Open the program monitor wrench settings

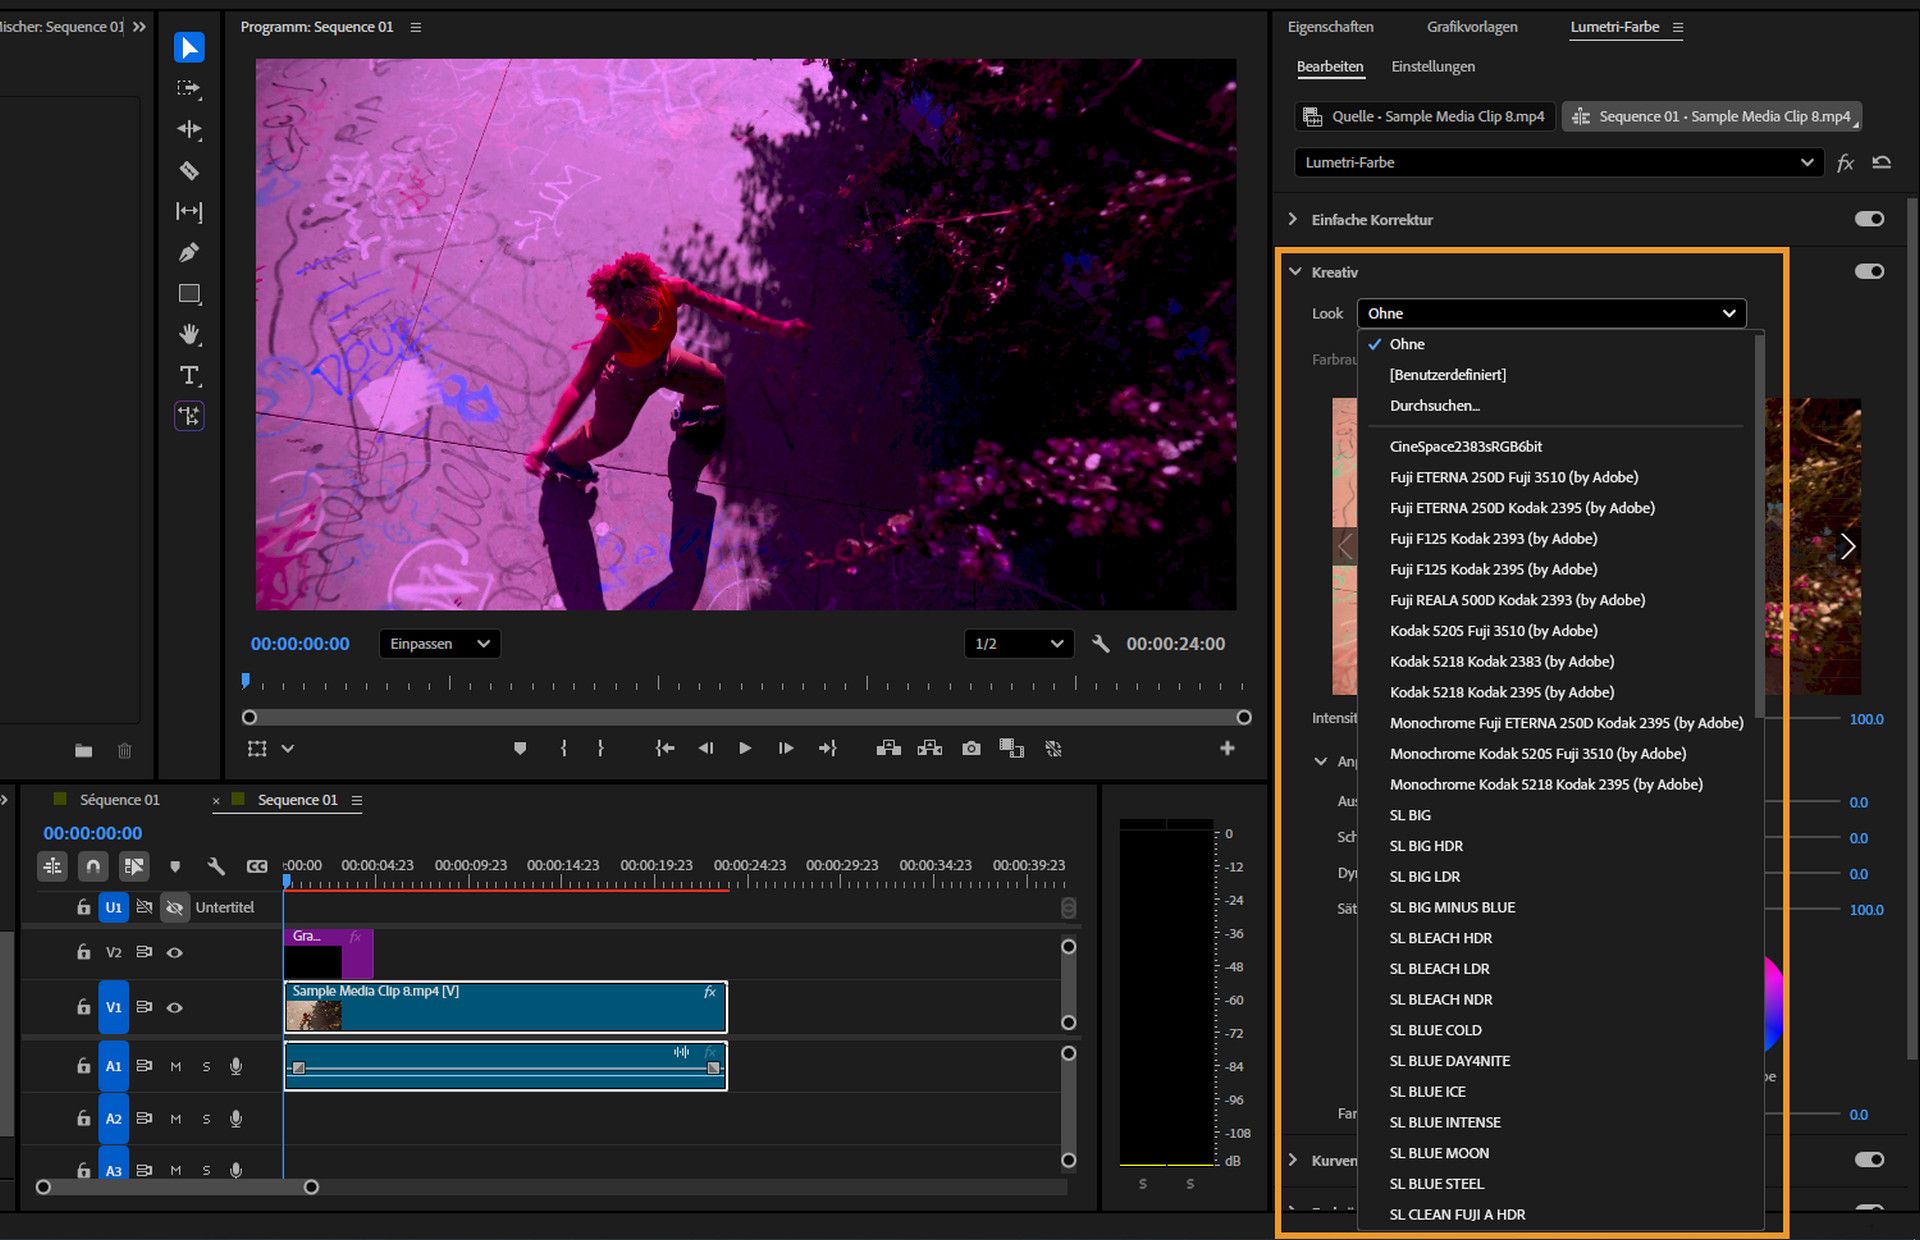[x=1101, y=643]
